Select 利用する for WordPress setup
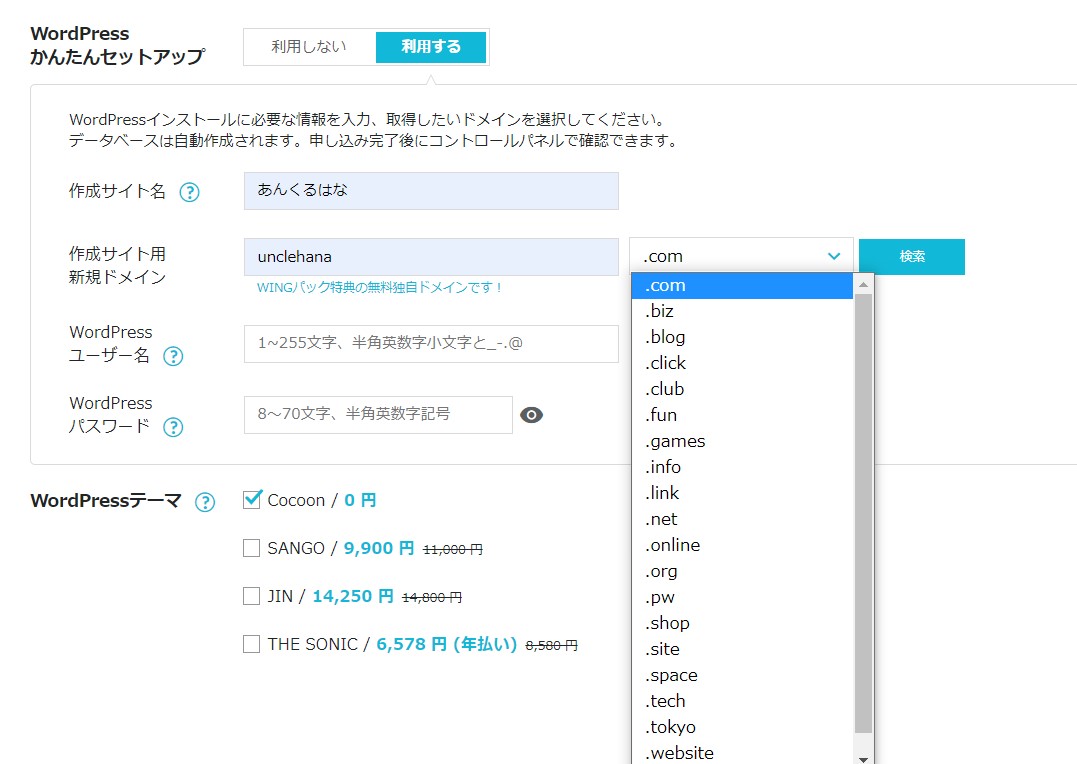Screen dimensions: 1077x764 [x=431, y=47]
